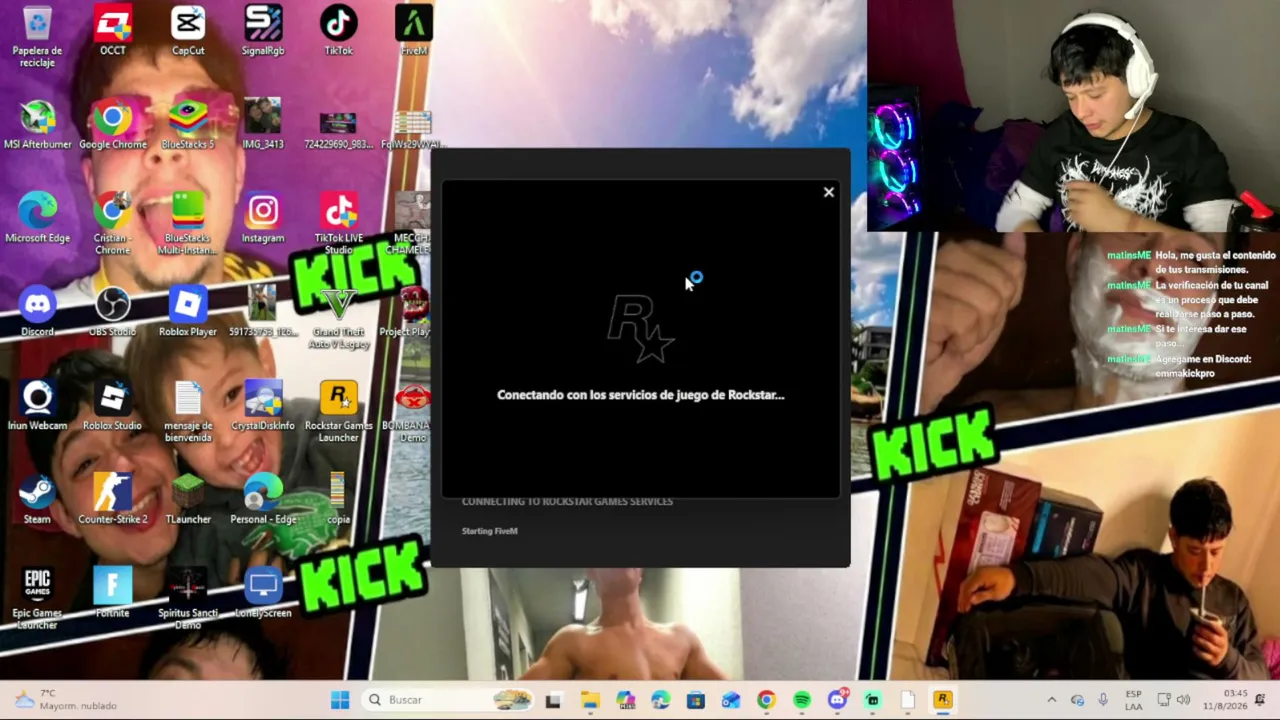The width and height of the screenshot is (1280, 720).
Task: Select the LonelyScreen desktop icon
Action: 263,593
